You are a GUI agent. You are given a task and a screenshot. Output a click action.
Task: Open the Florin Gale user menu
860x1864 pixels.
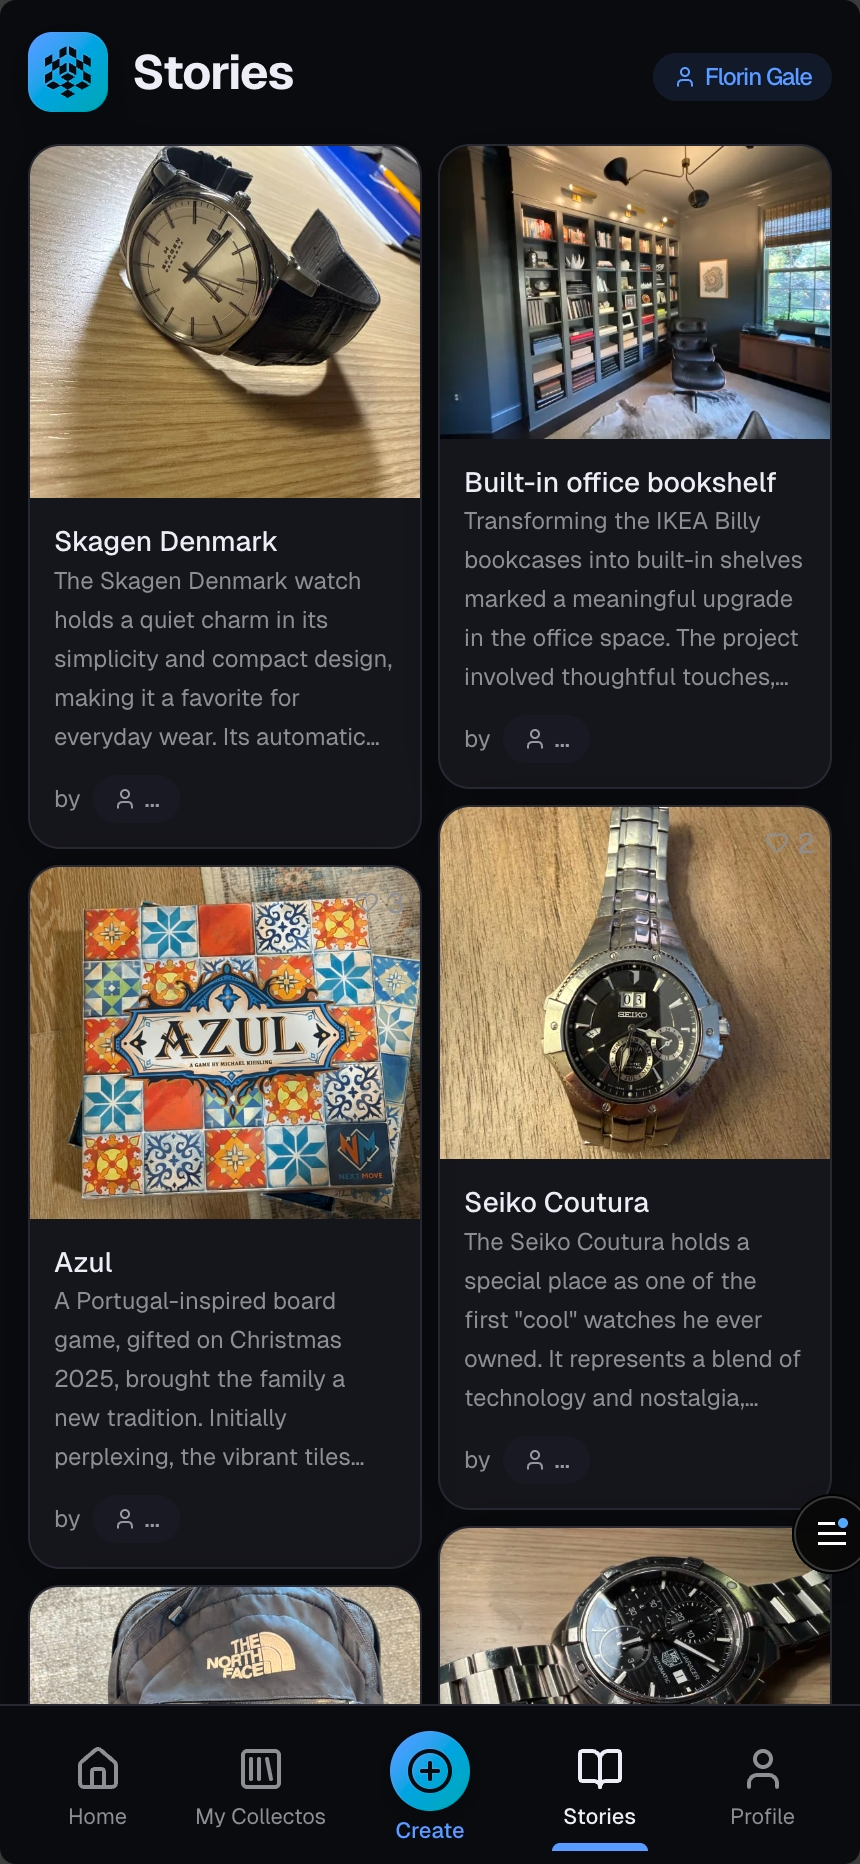tap(742, 77)
